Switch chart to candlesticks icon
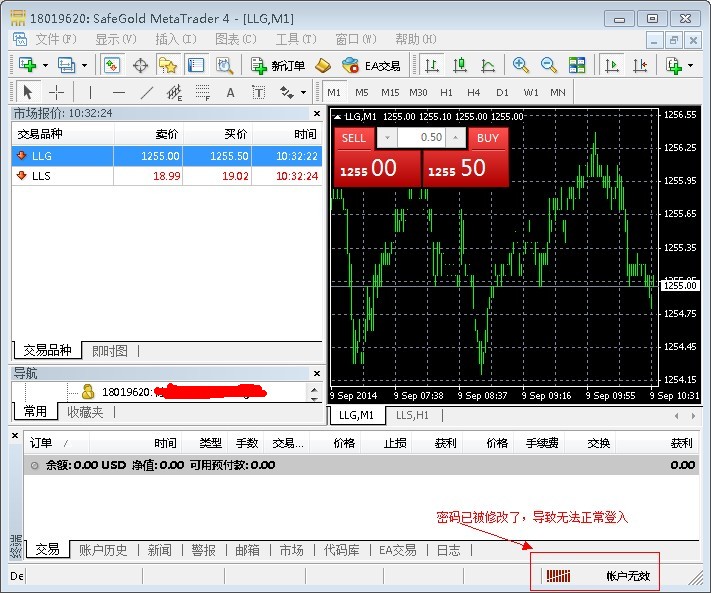The height and width of the screenshot is (593, 711). tap(460, 65)
